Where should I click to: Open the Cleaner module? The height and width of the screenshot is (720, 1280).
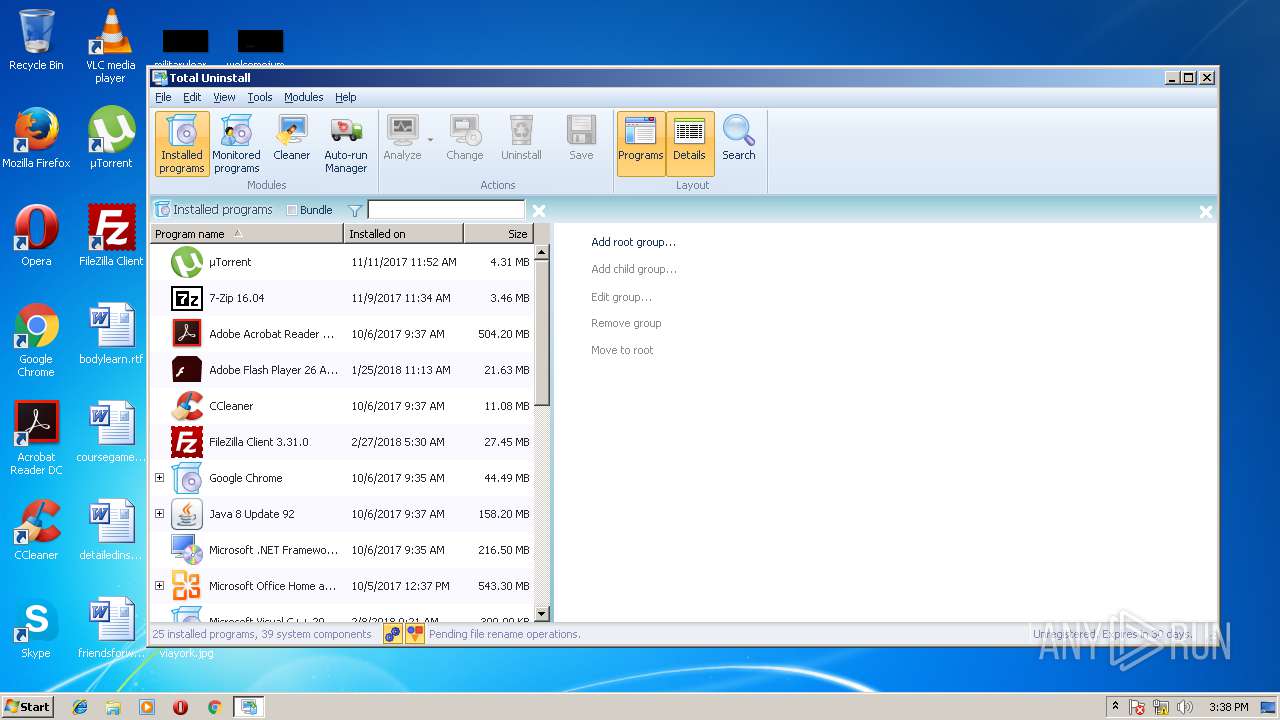pyautogui.click(x=291, y=138)
